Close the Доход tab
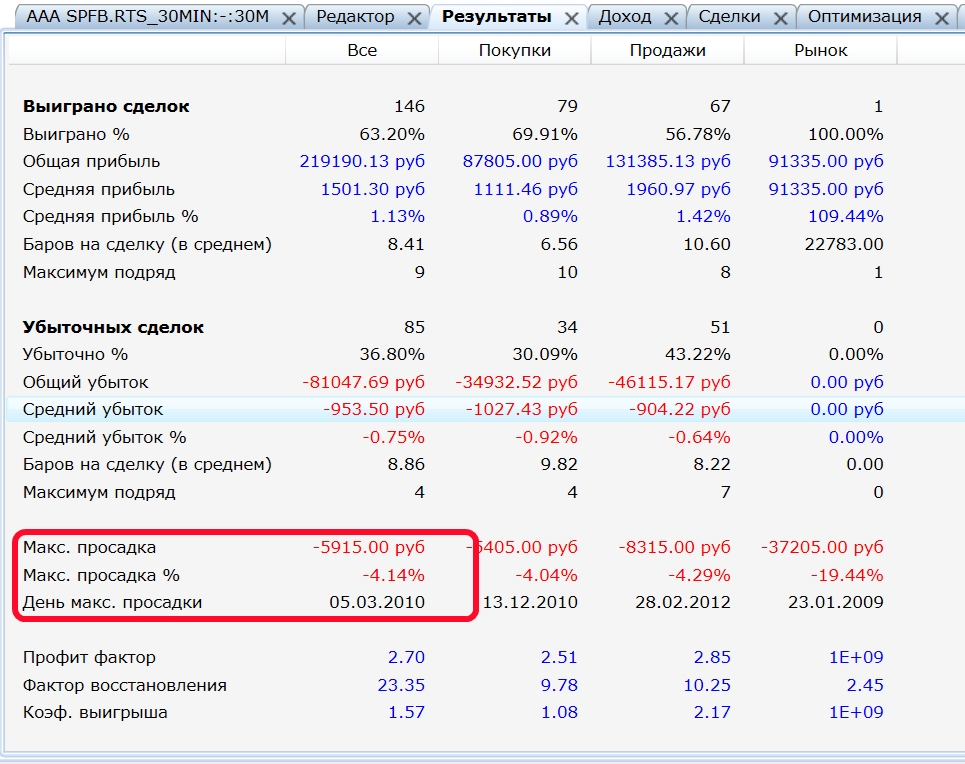965x764 pixels. point(670,18)
